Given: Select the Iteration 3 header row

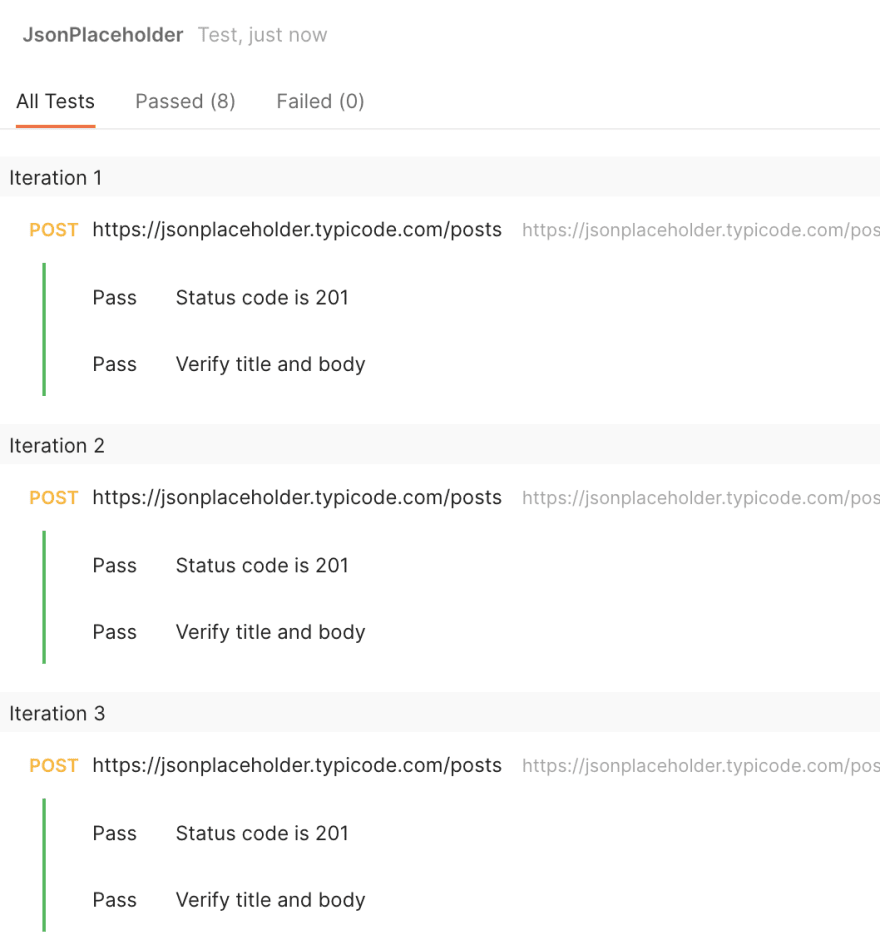Looking at the screenshot, I should [x=440, y=713].
